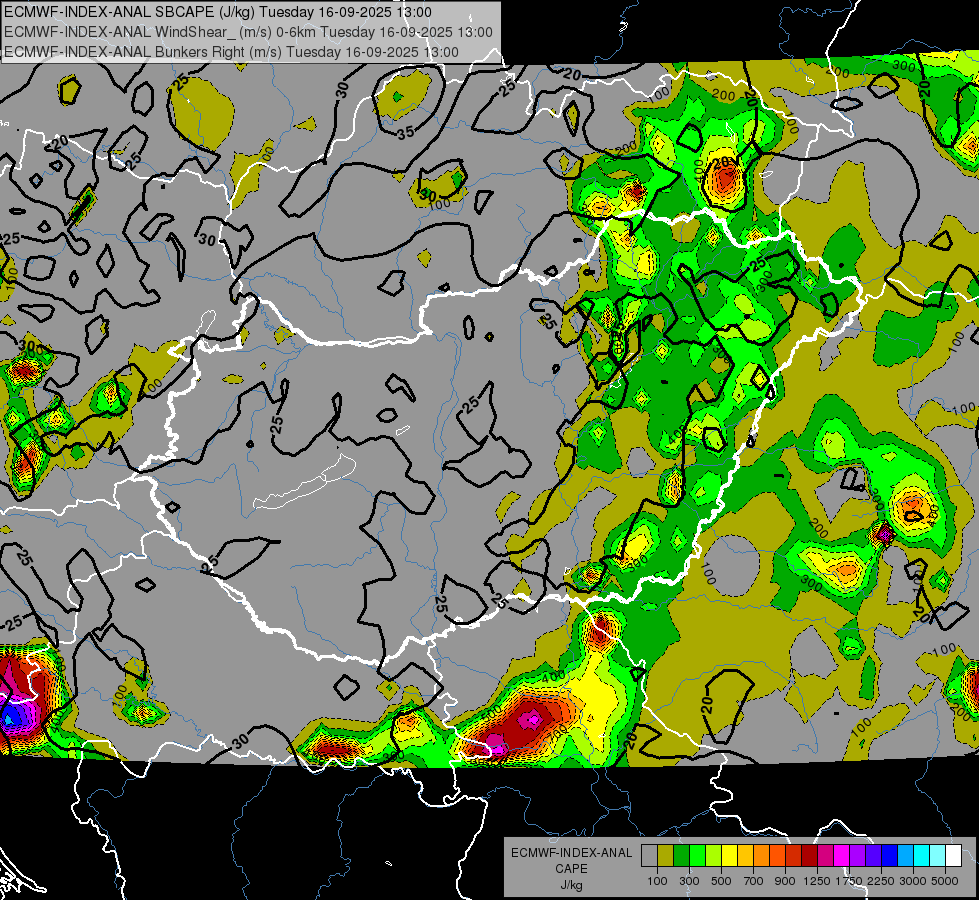
Task: Click the 3000 tick label in legend
Action: tap(913, 881)
